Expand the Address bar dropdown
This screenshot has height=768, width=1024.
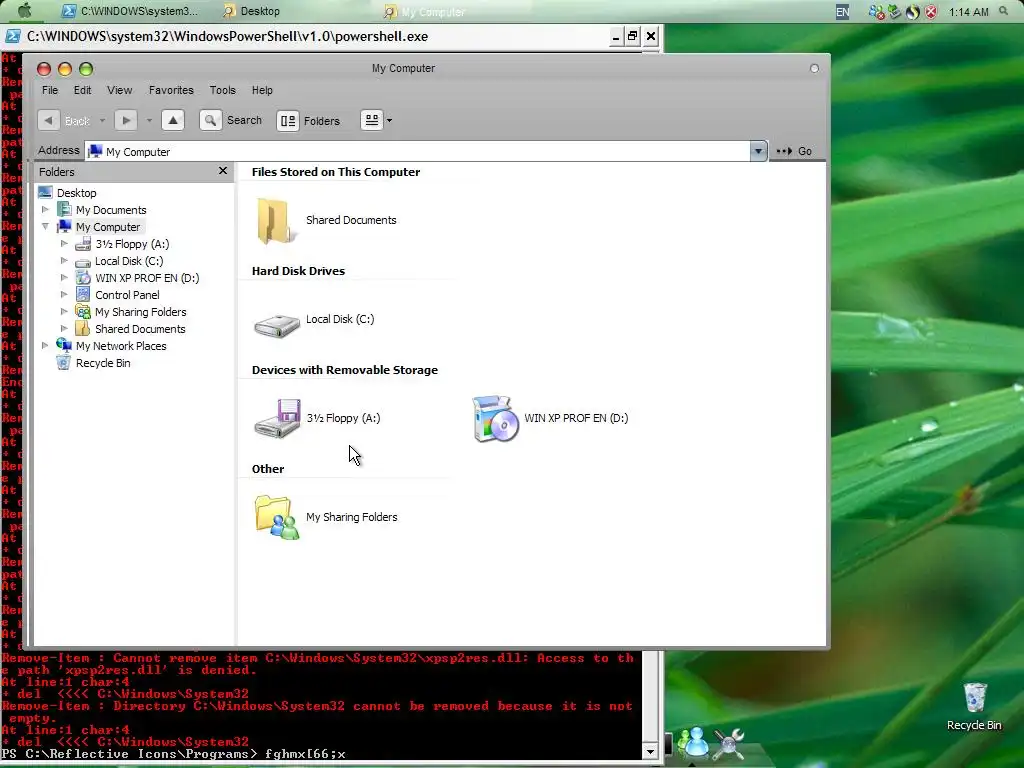758,152
